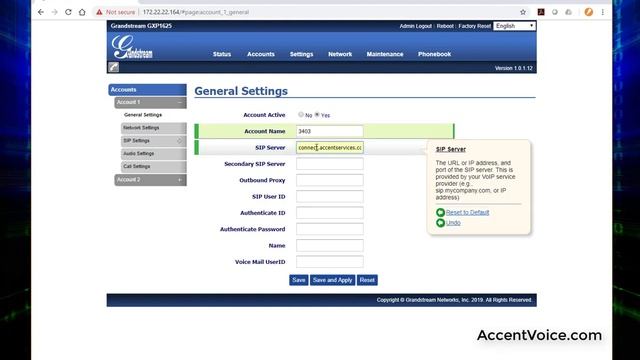This screenshot has width=640, height=360.
Task: Collapse Account 1 with minus sign
Action: point(180,102)
